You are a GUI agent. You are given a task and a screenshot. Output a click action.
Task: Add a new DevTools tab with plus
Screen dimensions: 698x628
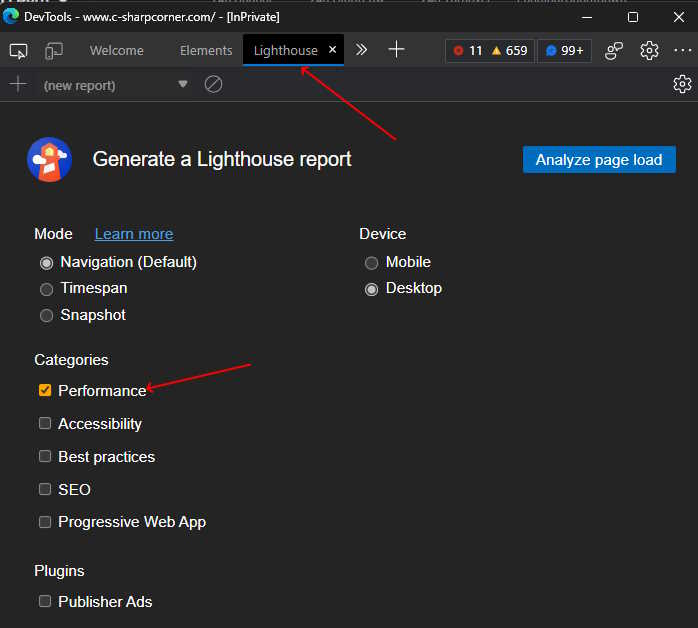point(396,49)
